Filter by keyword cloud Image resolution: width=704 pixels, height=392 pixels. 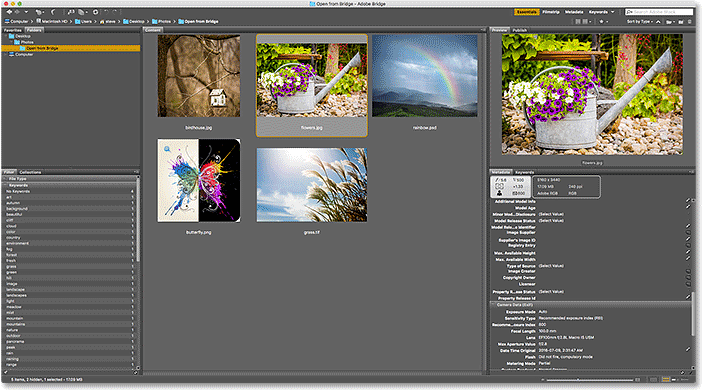click(70, 226)
